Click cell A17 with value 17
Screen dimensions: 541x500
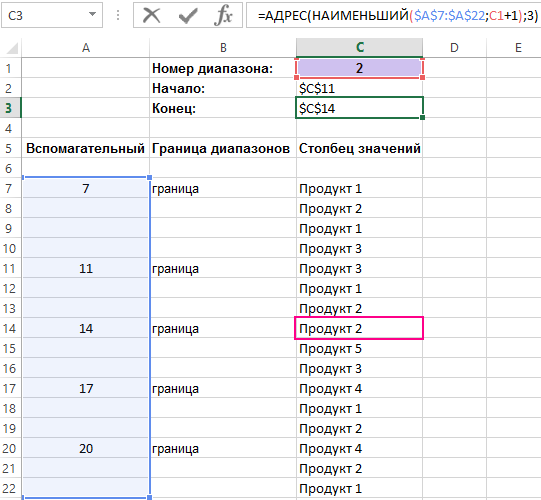[86, 388]
